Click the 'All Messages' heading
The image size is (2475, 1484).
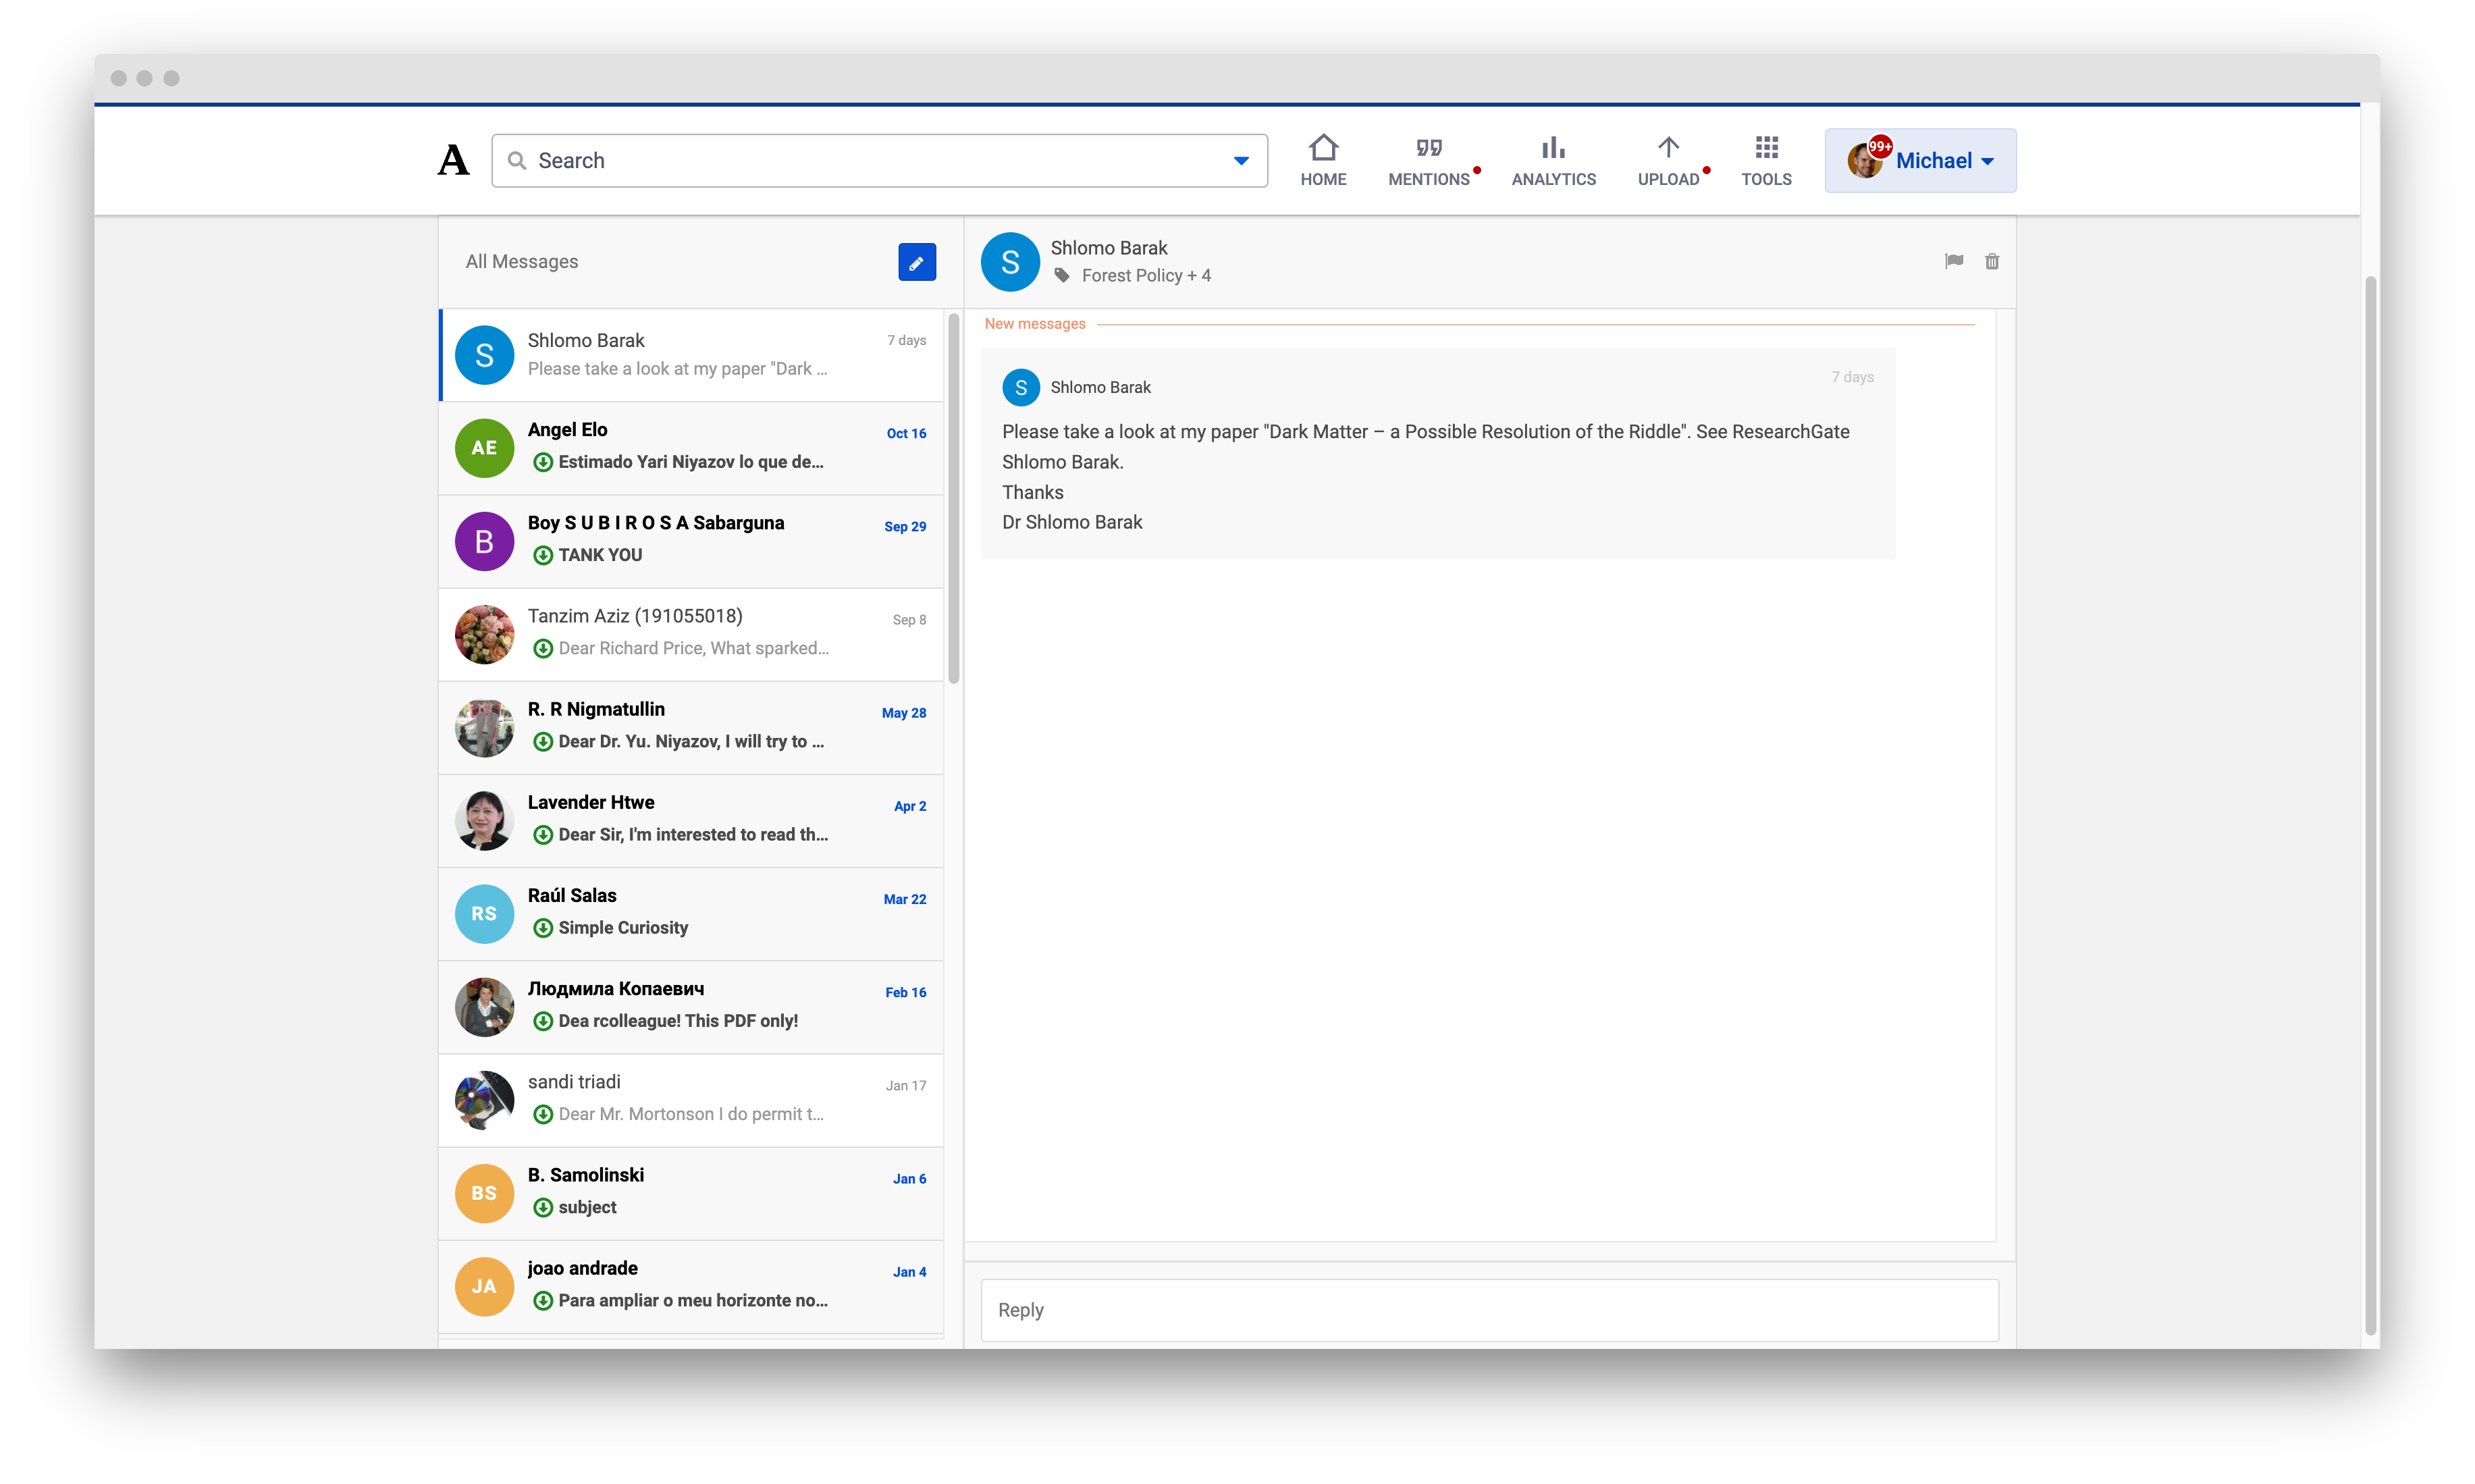(521, 261)
